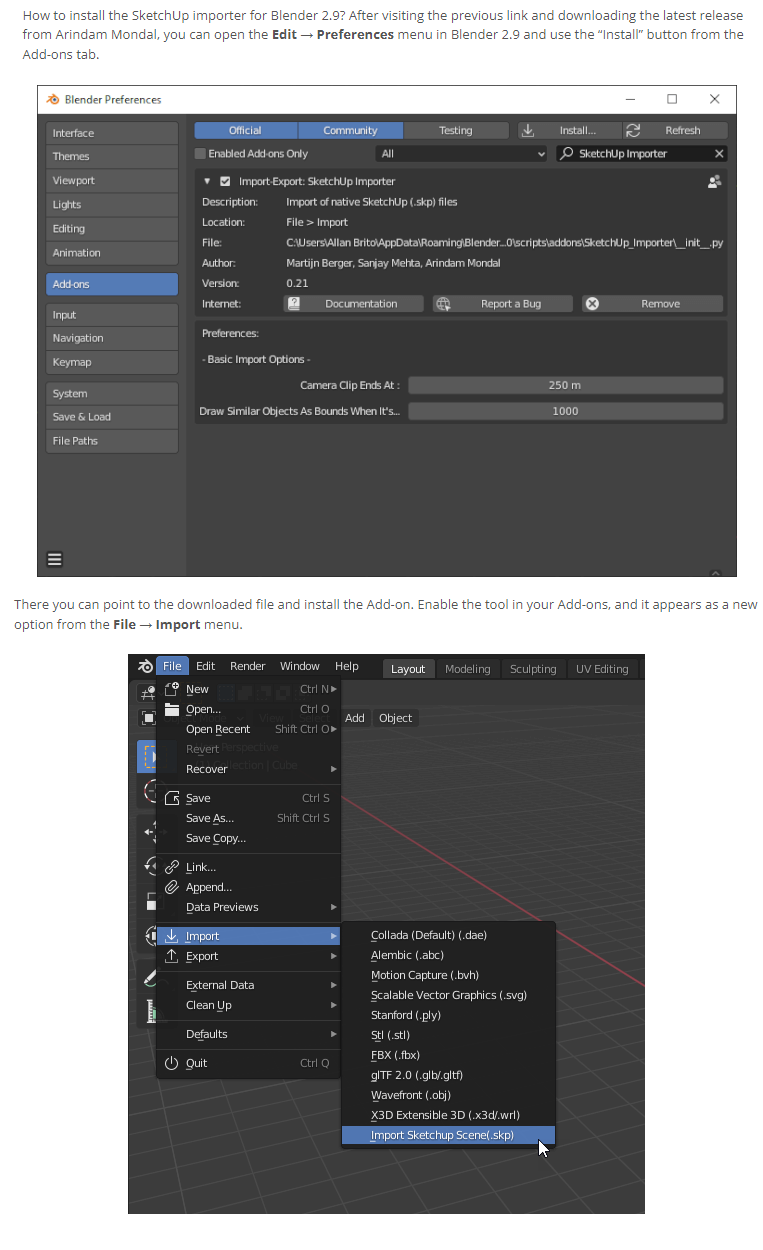Open the File Paths preferences section
Screen dimensions: 763x1250
tap(112, 441)
